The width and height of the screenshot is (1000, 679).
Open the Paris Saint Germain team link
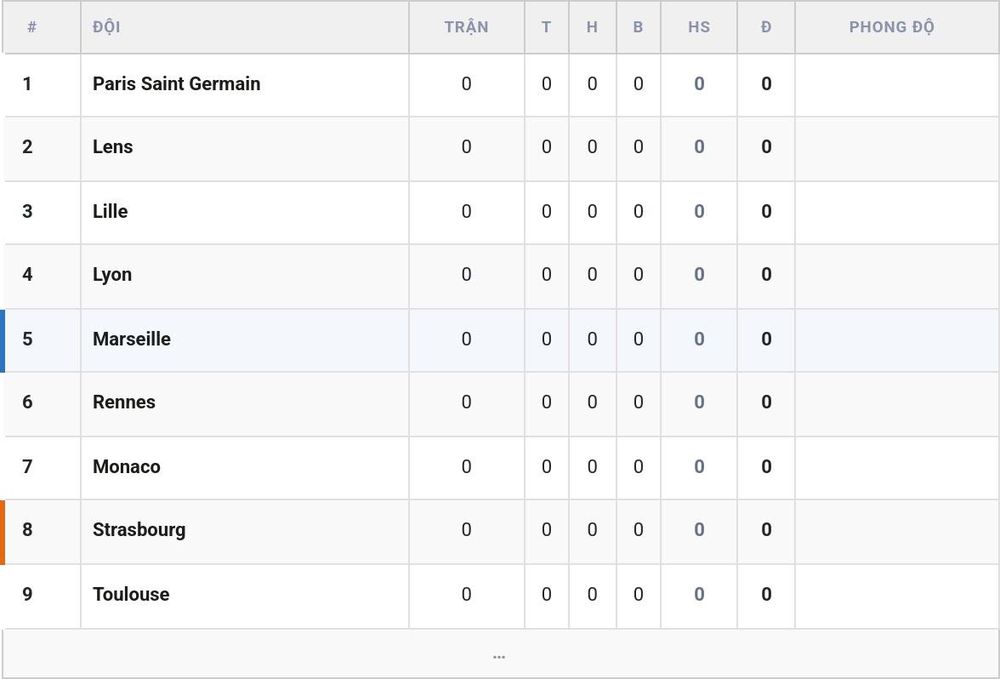coord(176,84)
